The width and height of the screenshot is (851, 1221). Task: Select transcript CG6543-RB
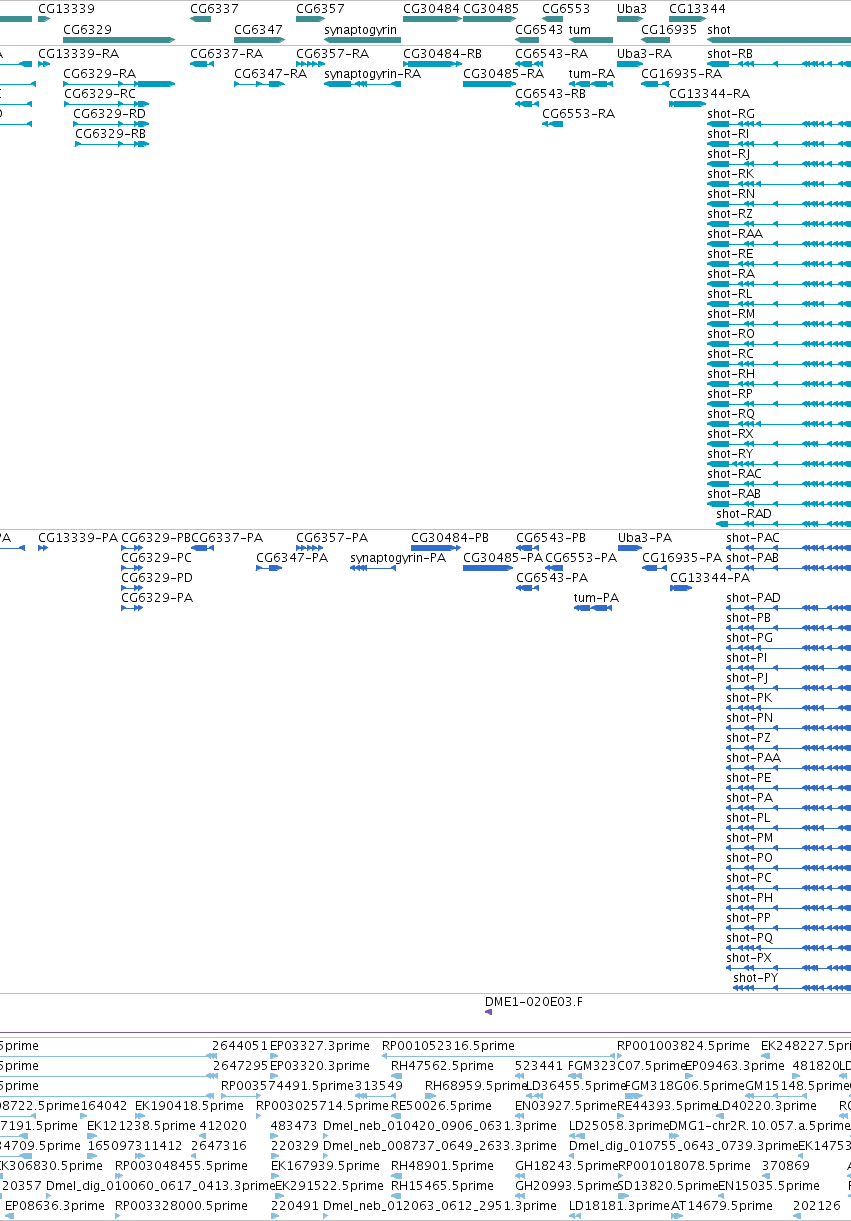(551, 93)
